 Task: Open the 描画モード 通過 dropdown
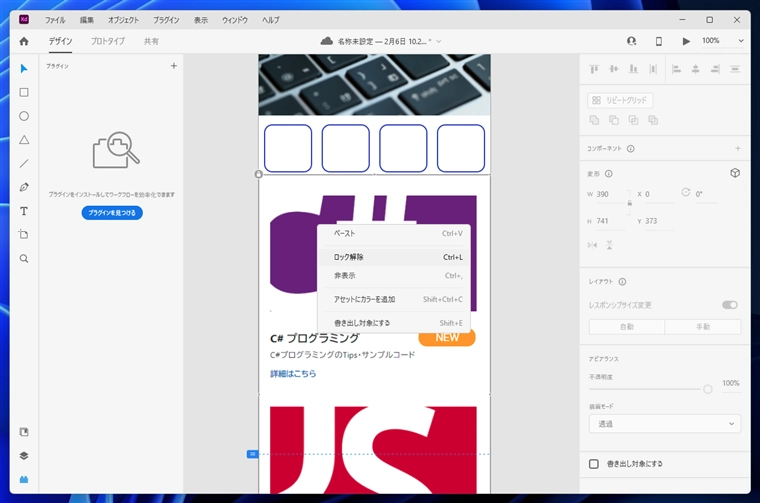(x=664, y=424)
